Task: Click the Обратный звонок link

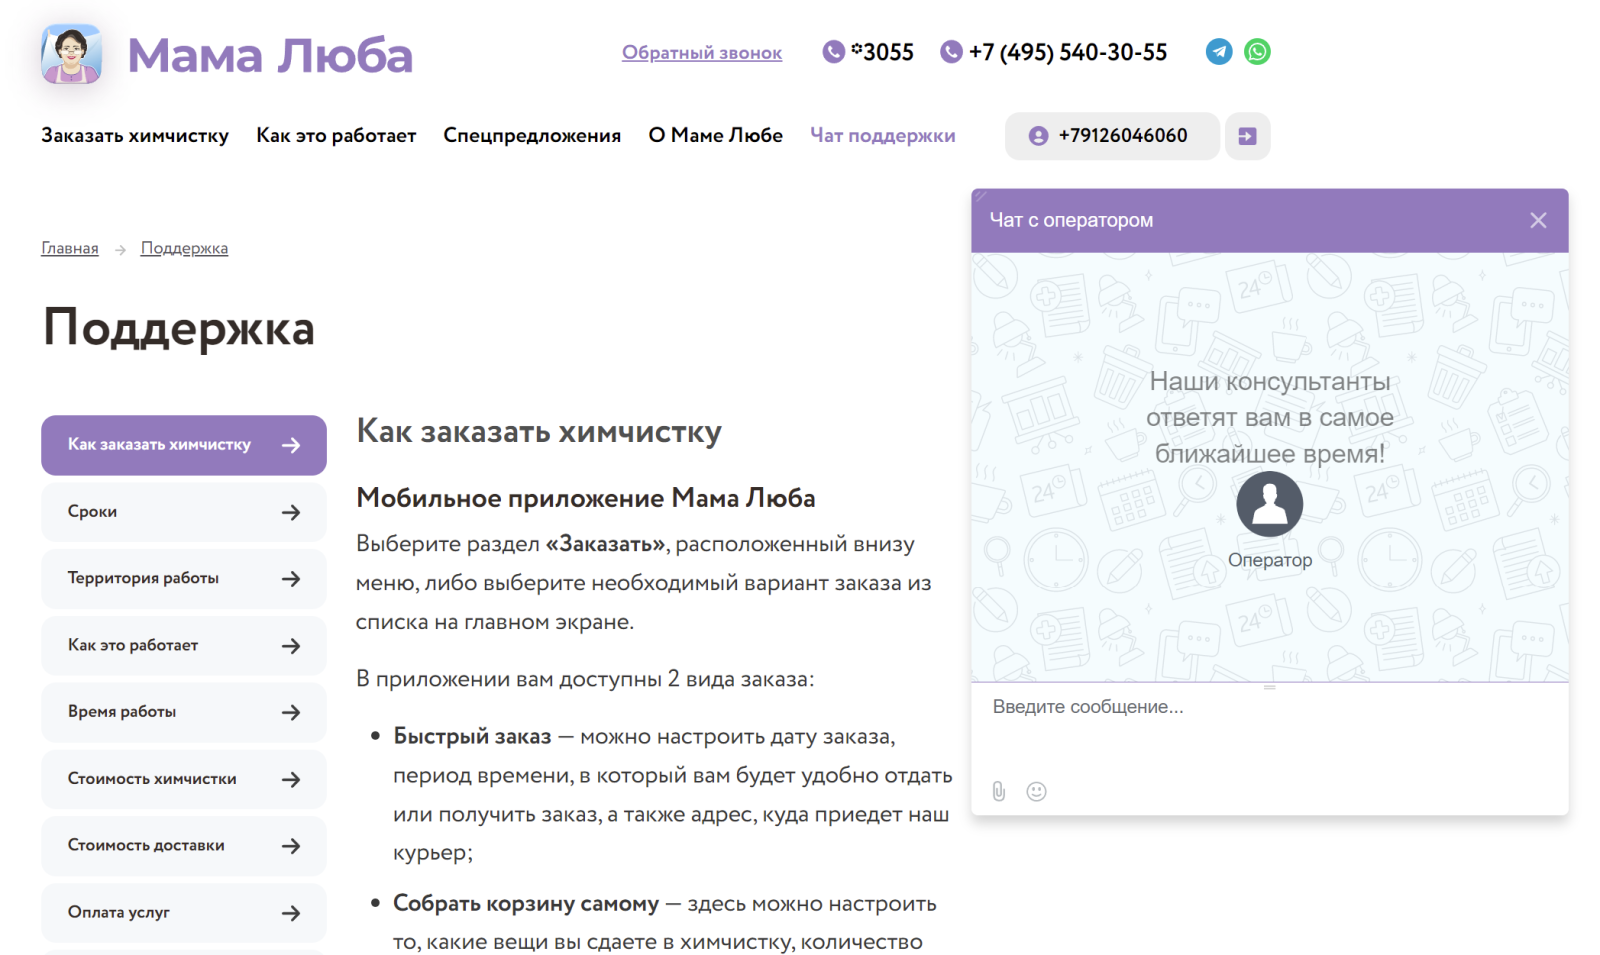Action: click(x=702, y=53)
